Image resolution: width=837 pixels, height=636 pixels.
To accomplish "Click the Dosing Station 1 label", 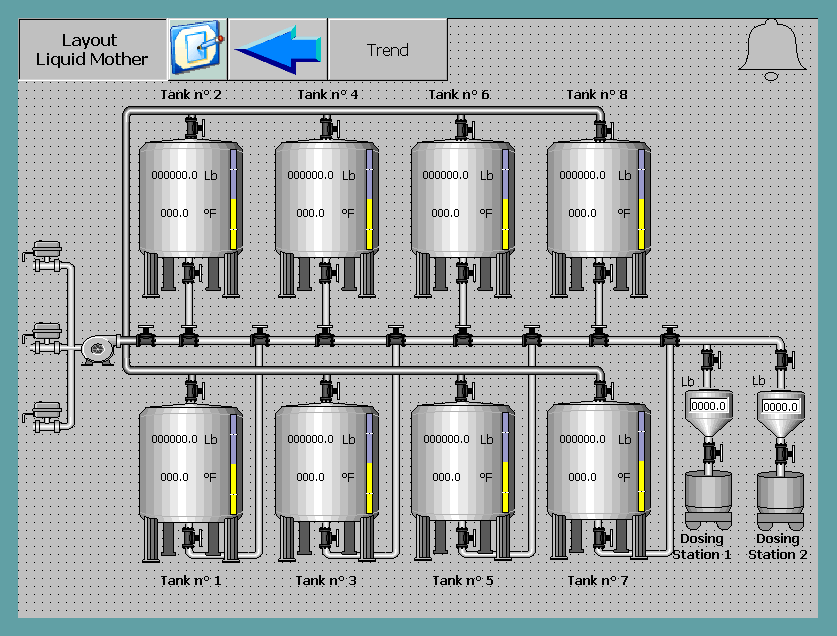I will click(701, 546).
